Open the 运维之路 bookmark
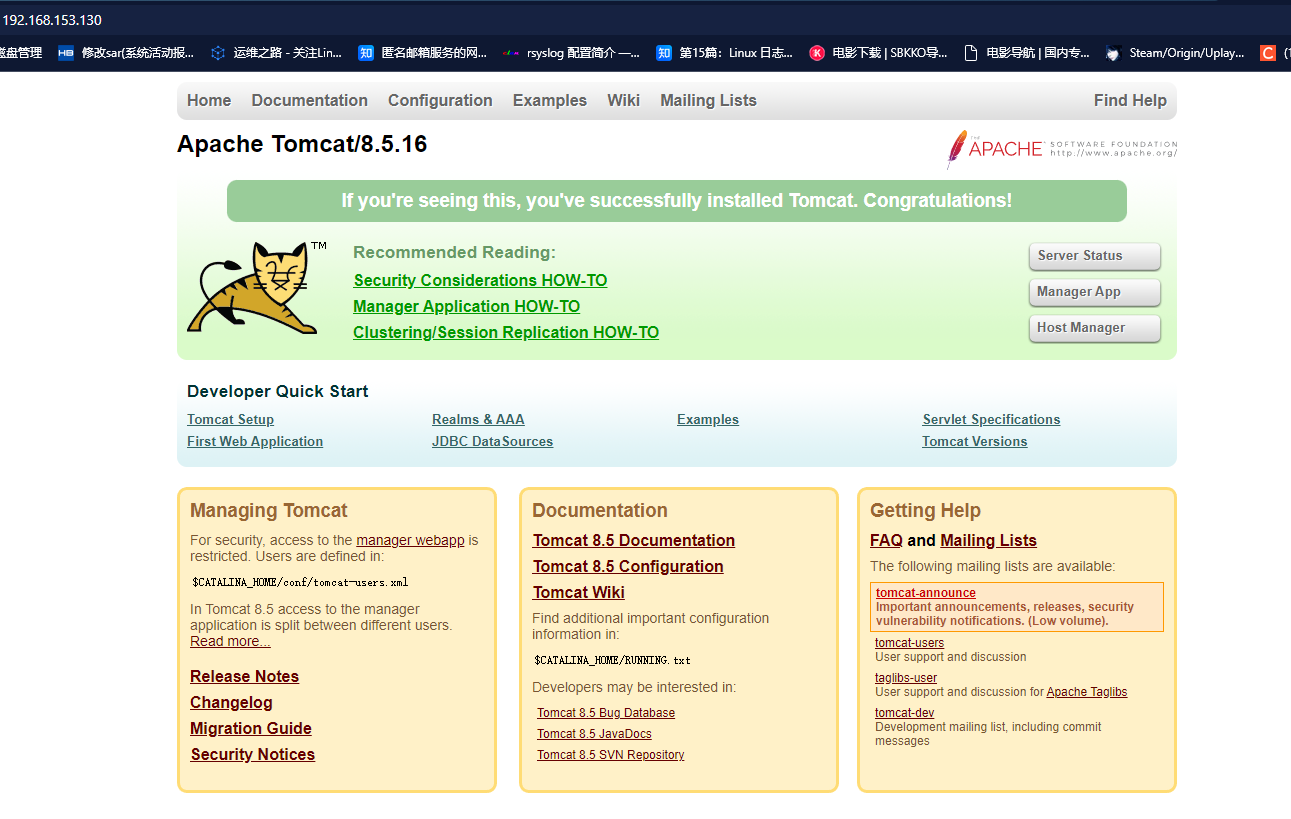The width and height of the screenshot is (1291, 819). 276,53
